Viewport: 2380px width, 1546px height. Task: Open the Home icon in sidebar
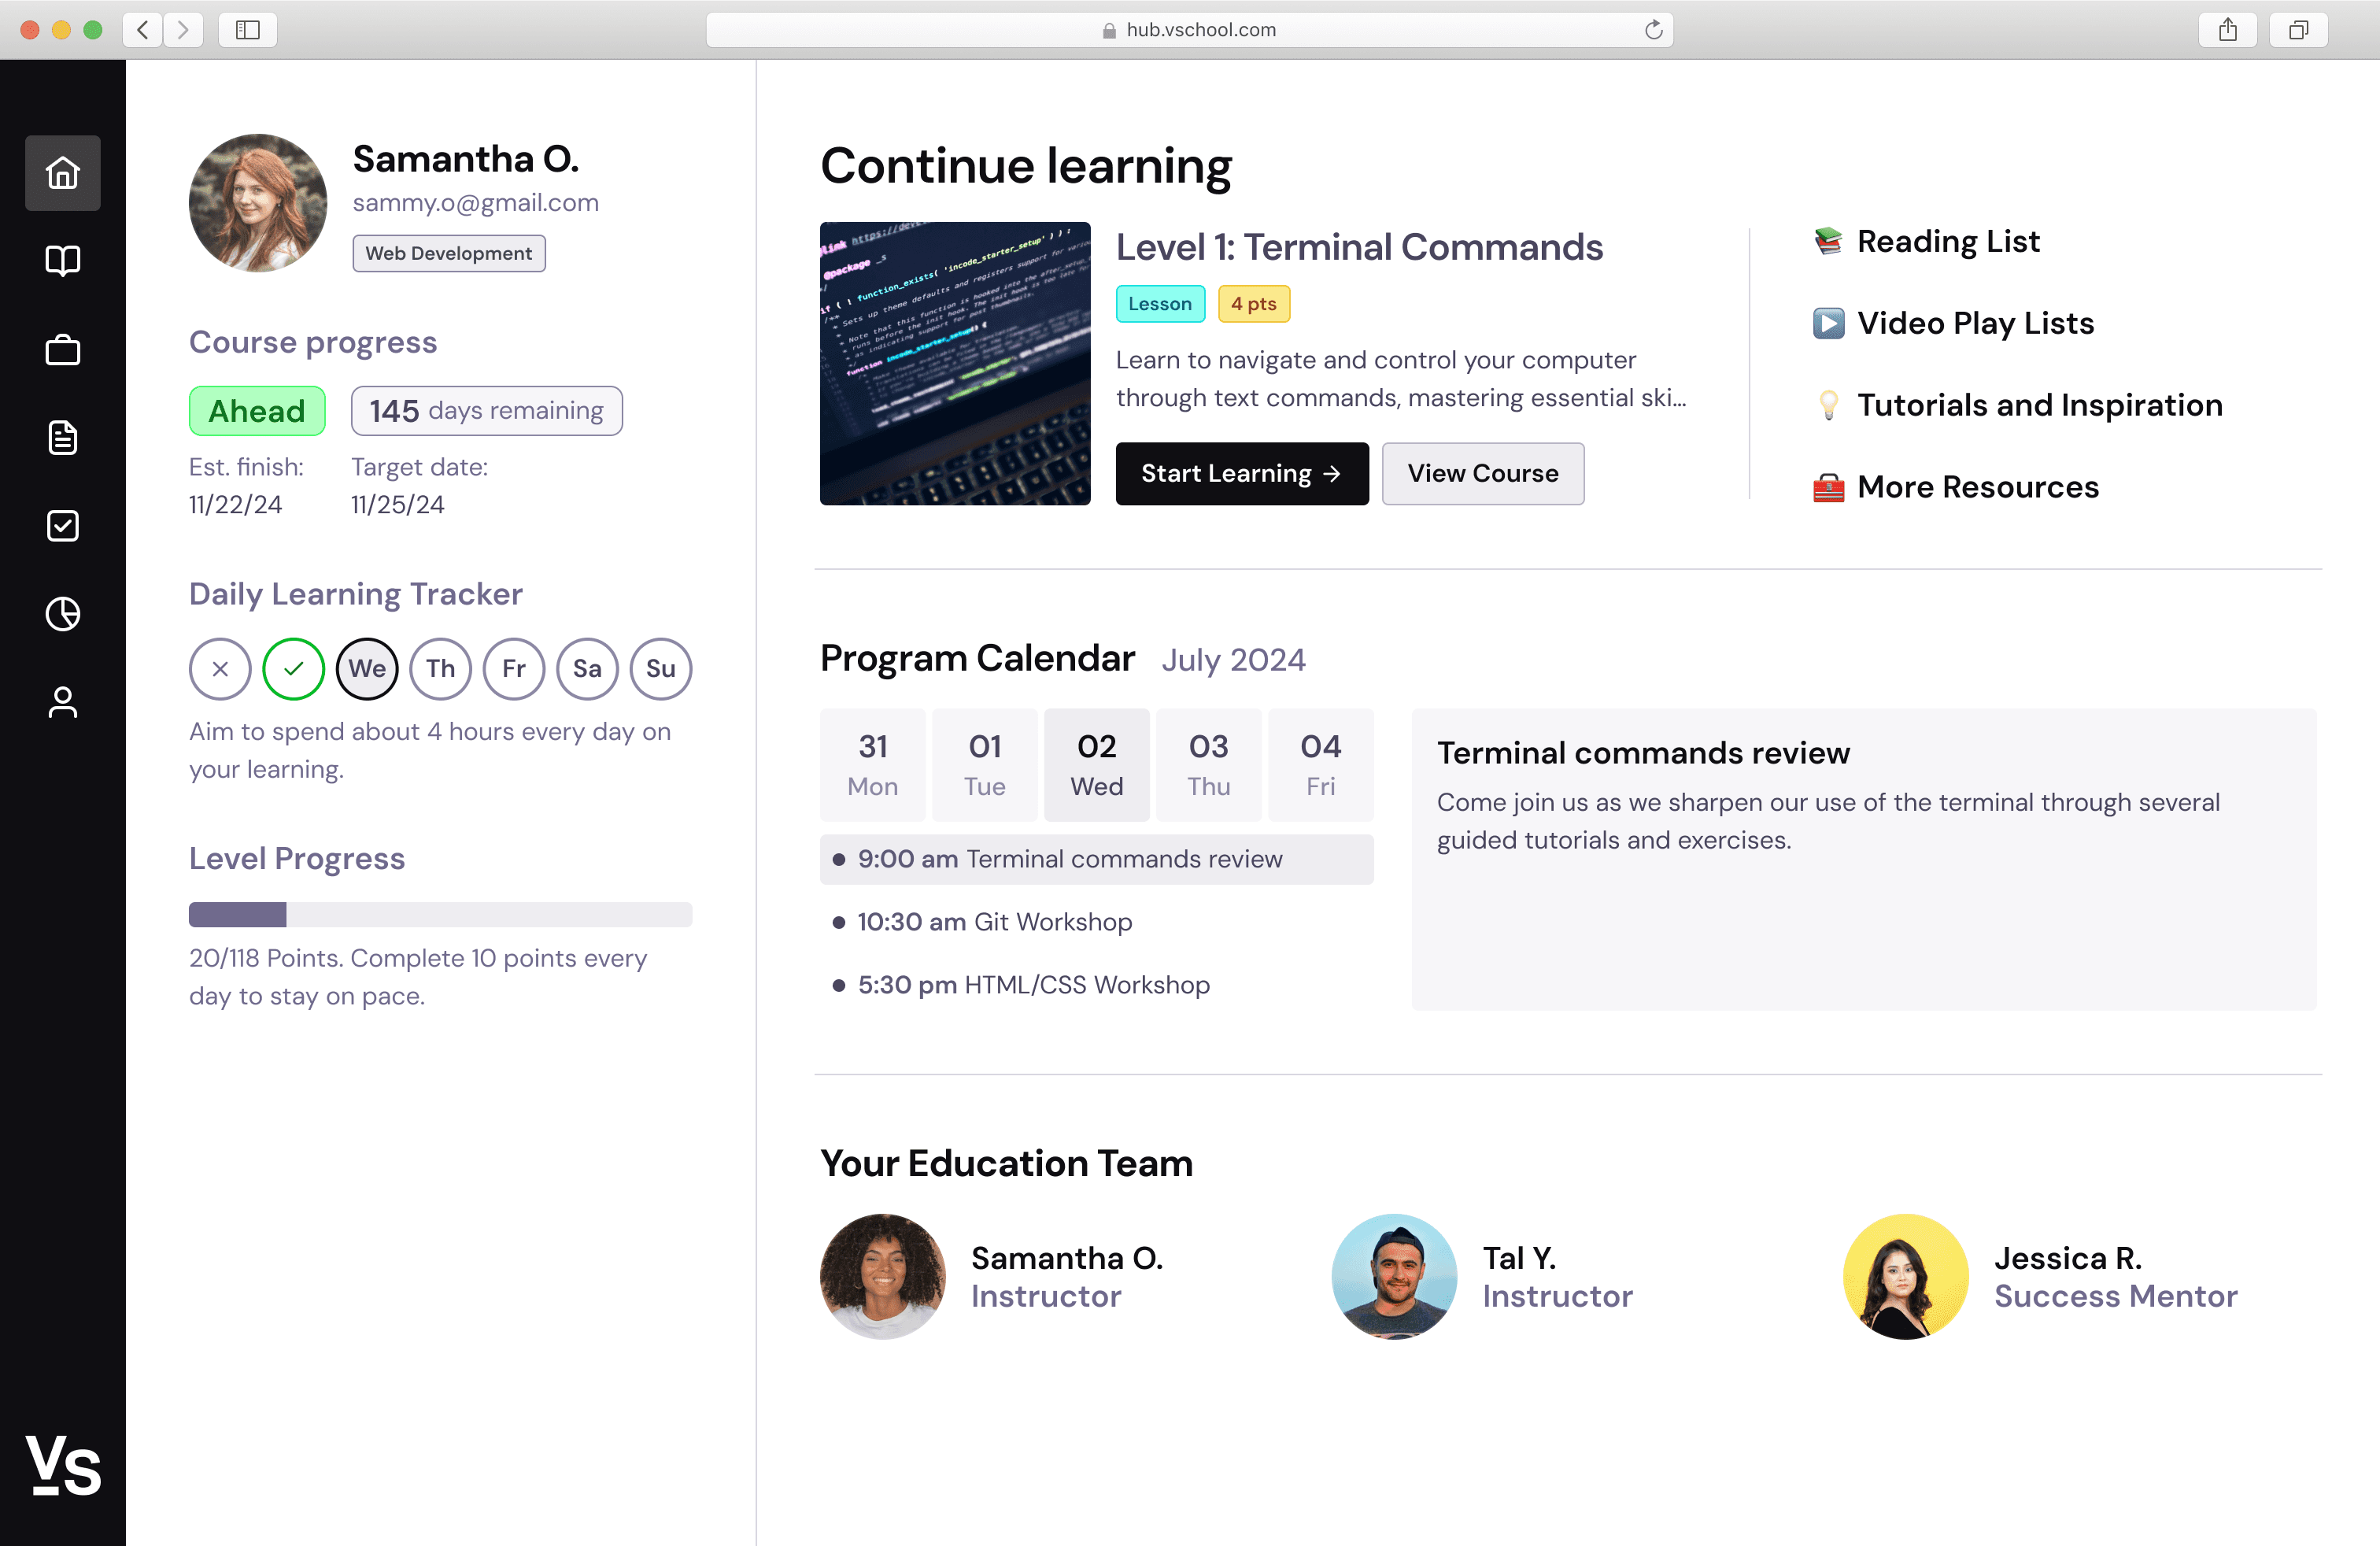(62, 173)
